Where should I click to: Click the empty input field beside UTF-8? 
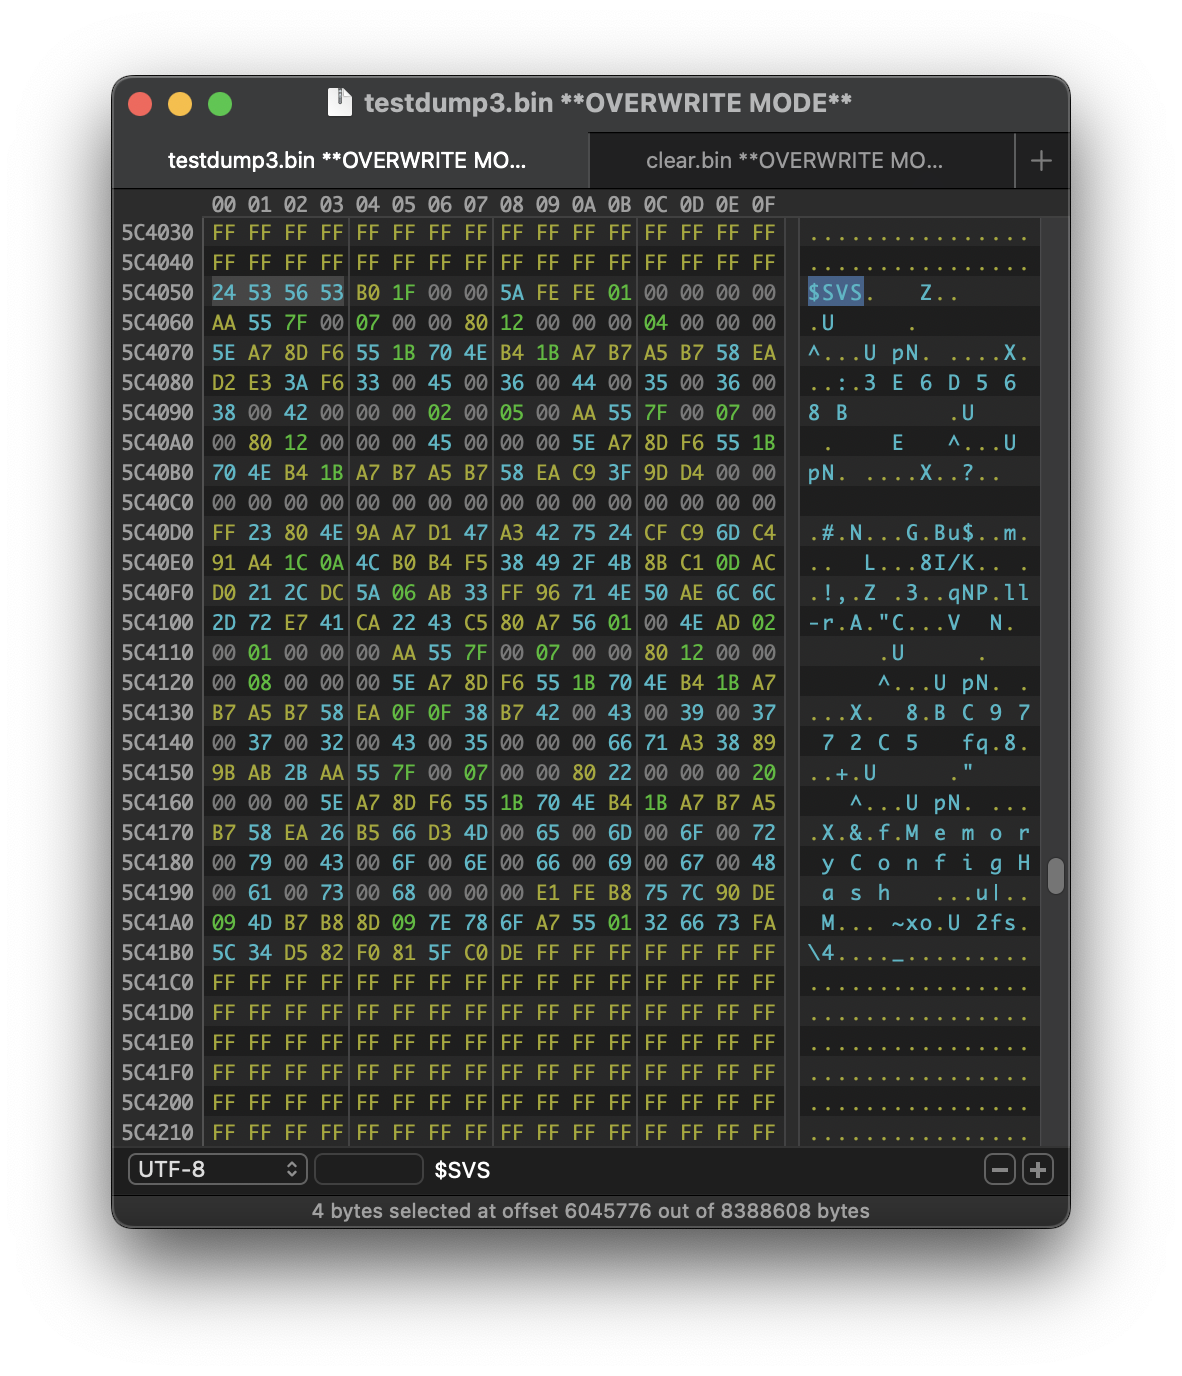(x=369, y=1169)
